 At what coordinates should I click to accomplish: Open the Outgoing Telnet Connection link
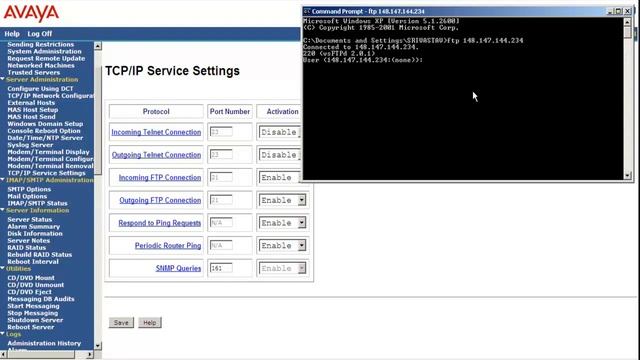coord(156,155)
